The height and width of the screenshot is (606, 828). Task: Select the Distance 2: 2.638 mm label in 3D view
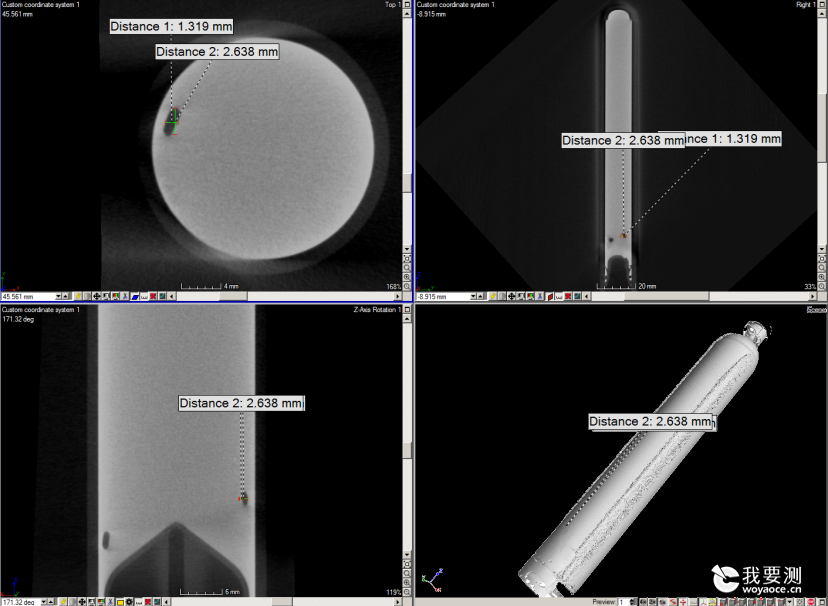pyautogui.click(x=650, y=421)
